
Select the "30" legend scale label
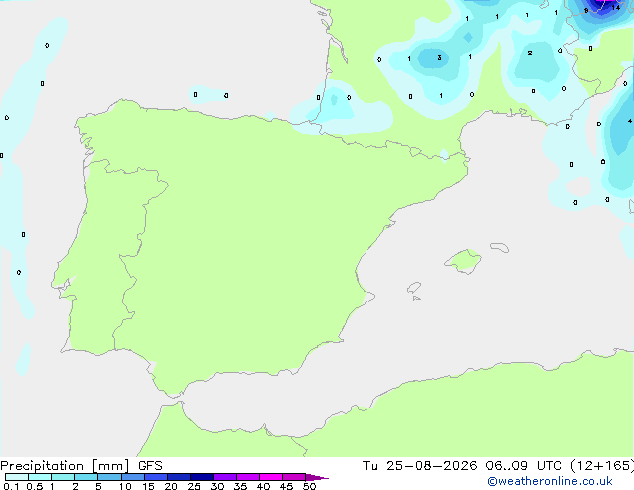217,486
